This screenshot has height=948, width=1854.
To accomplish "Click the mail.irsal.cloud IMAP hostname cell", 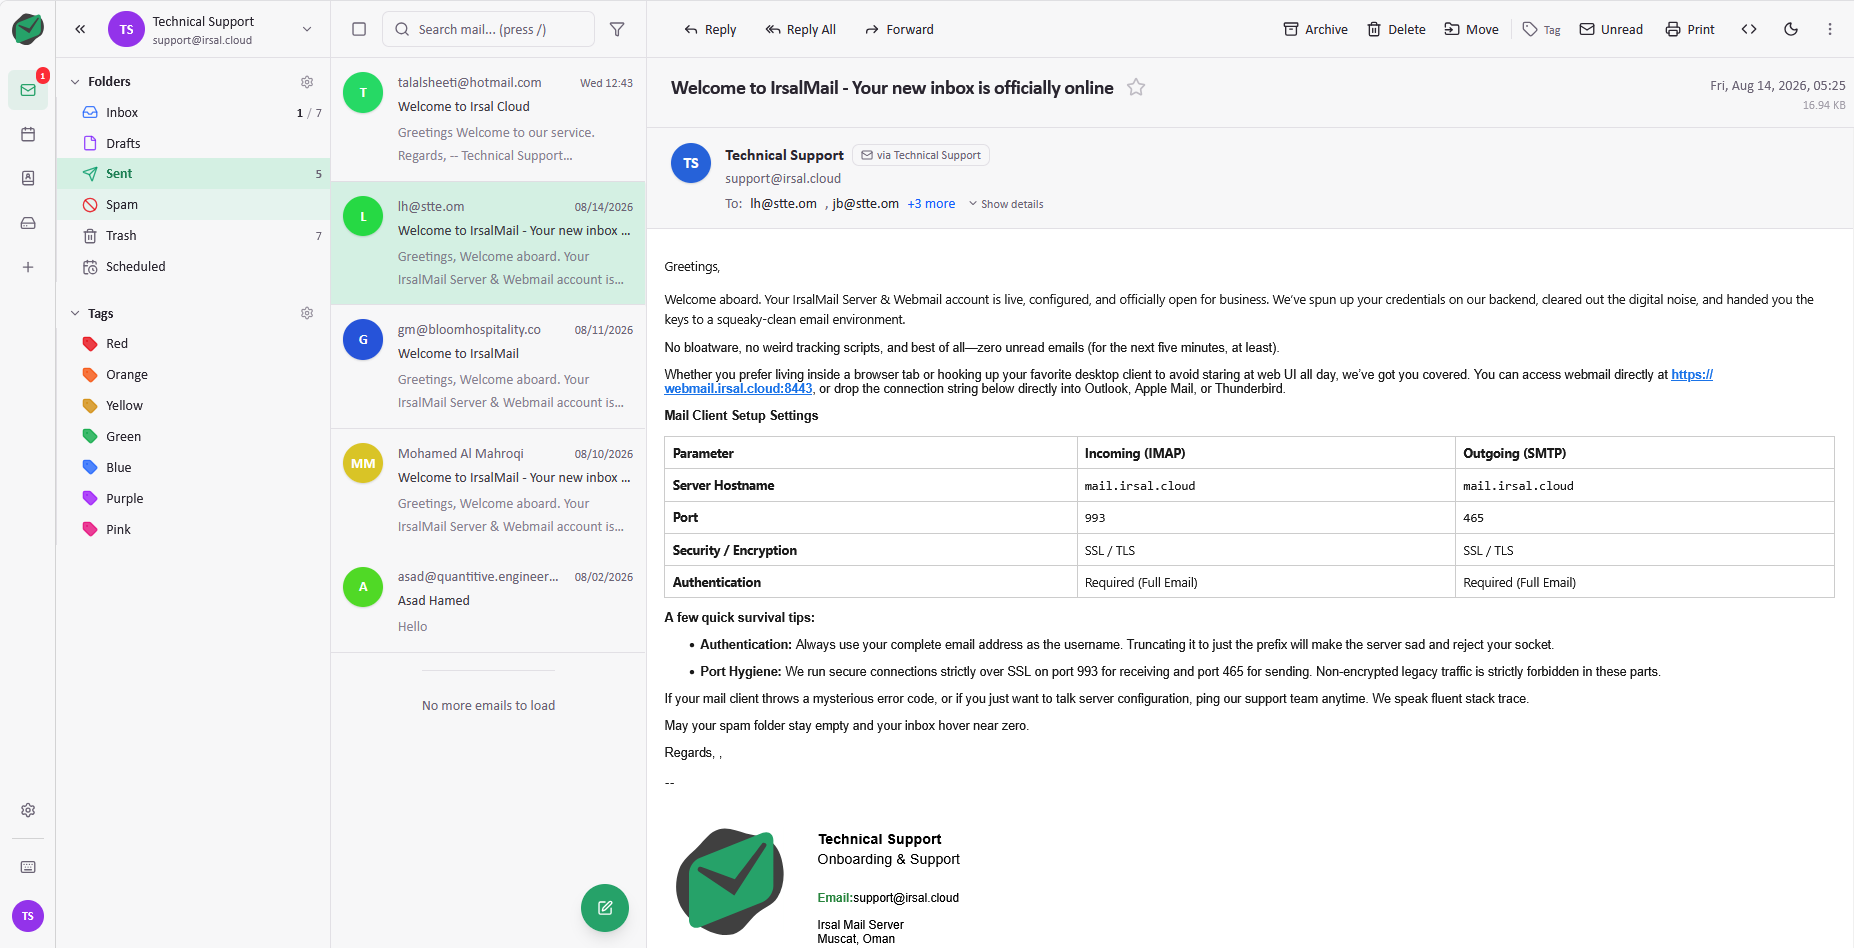I will pos(1266,486).
